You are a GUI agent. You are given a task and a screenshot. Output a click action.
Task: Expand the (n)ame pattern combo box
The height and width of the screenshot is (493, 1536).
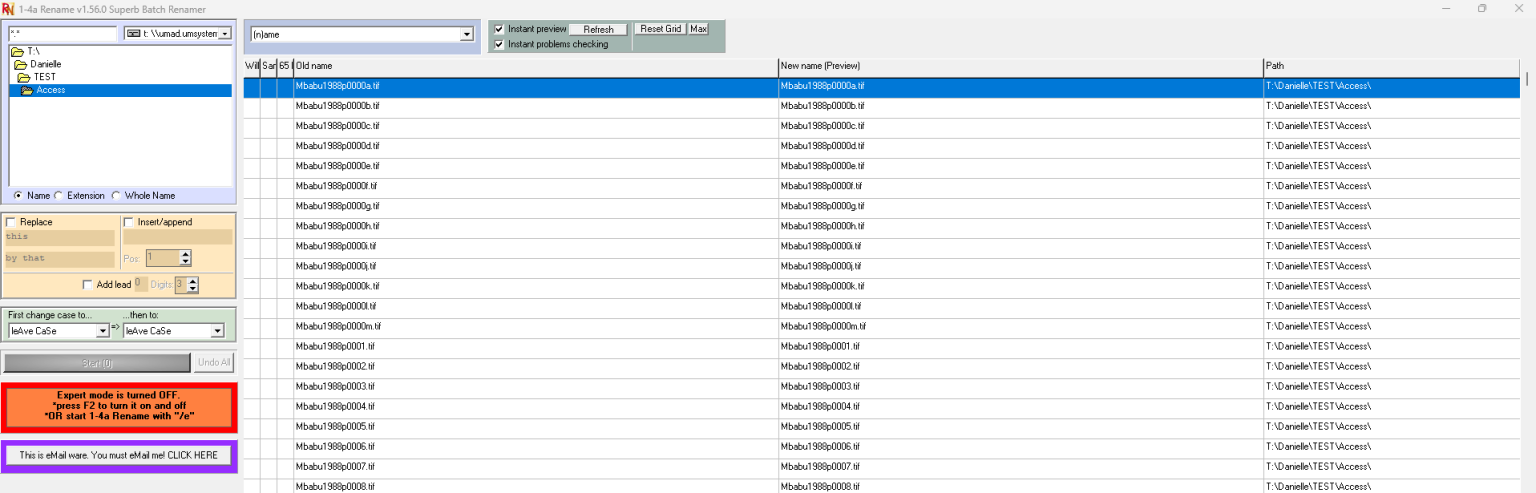tap(466, 34)
